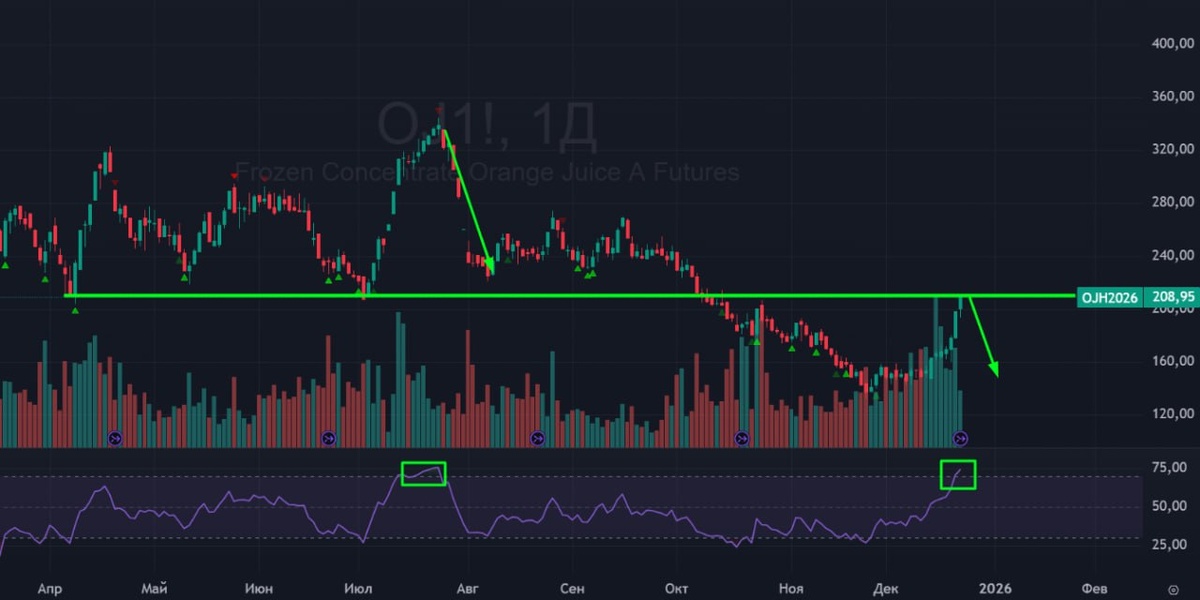
Task: Open chart settings gear beside the time axis
Action: pos(1173,589)
